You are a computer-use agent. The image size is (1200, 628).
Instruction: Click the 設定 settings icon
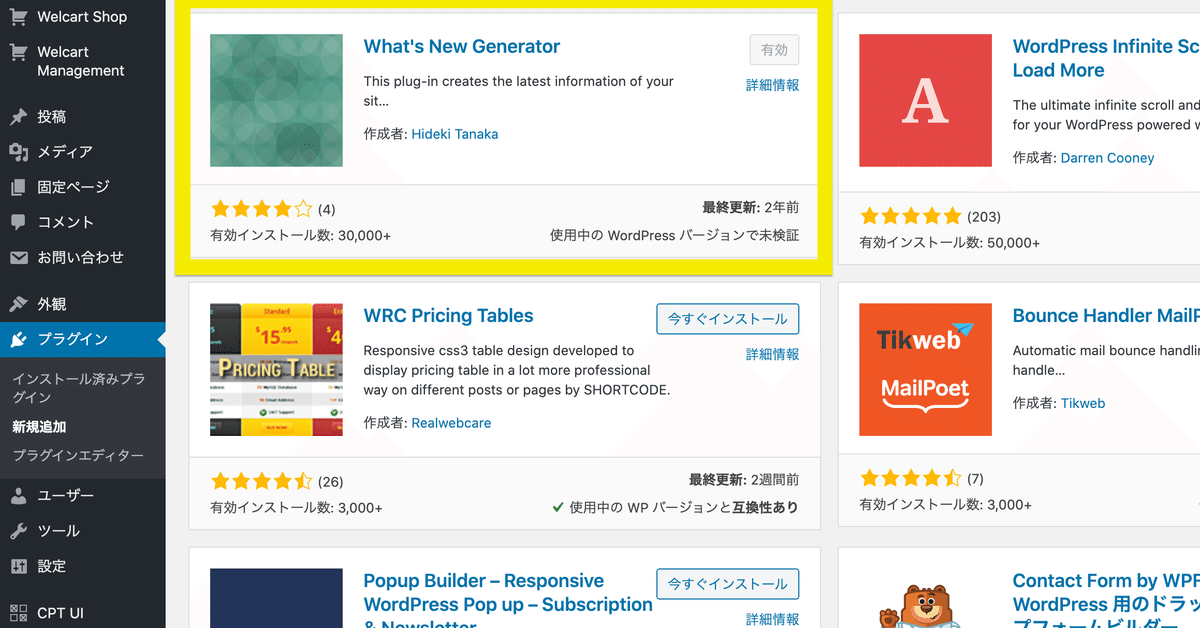[18, 566]
